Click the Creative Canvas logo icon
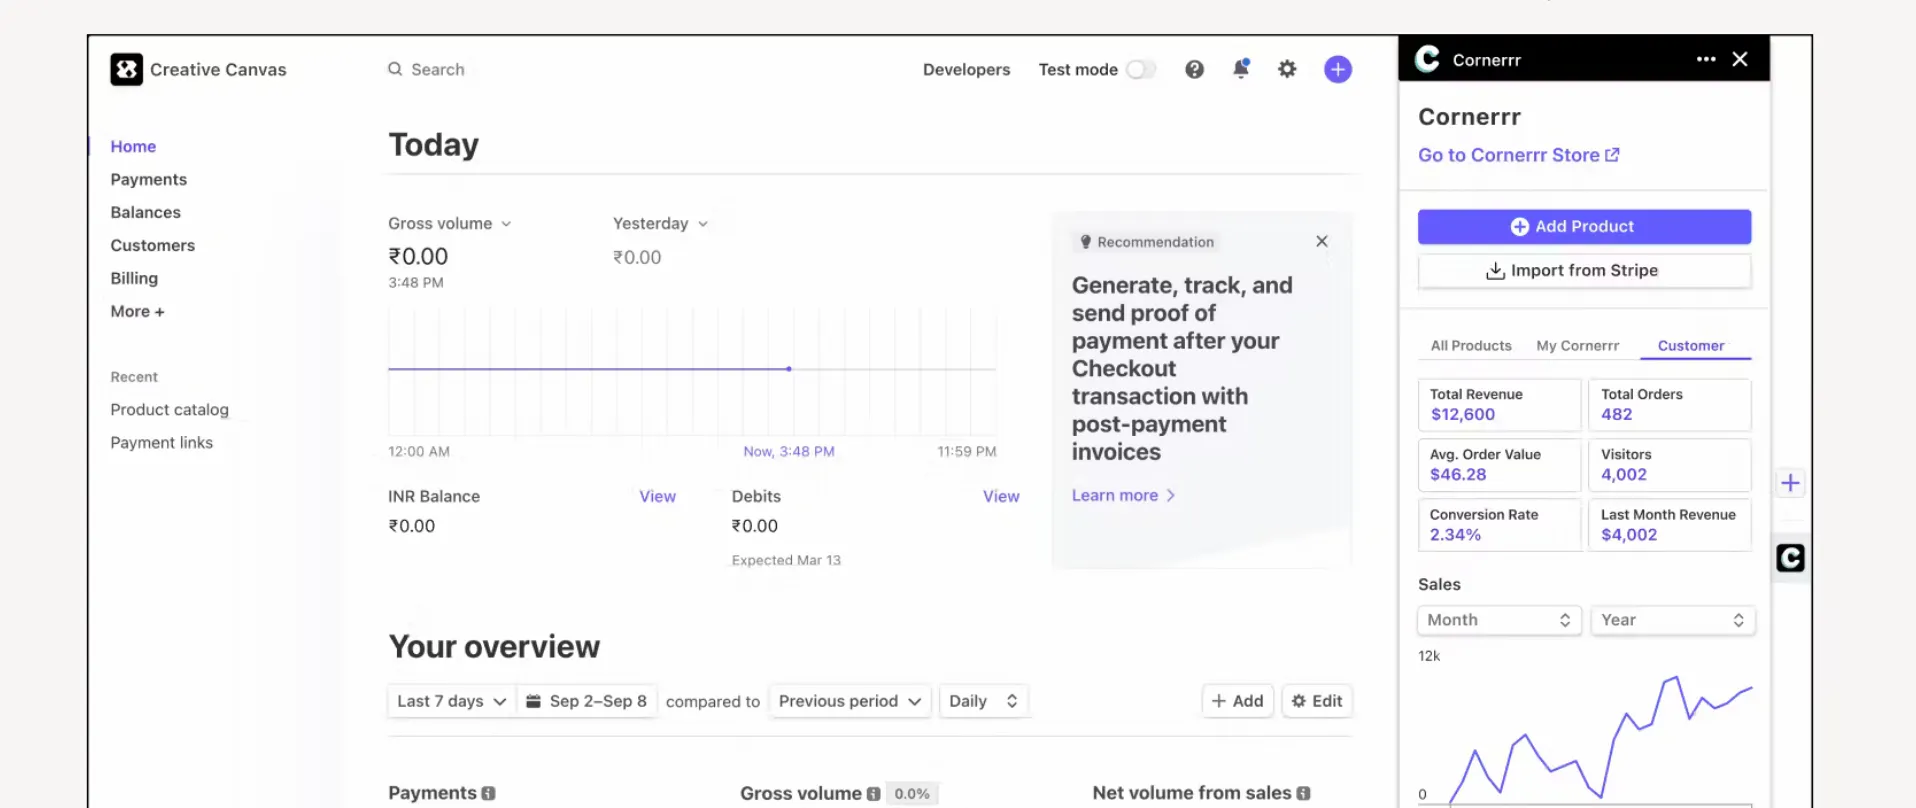 126,69
